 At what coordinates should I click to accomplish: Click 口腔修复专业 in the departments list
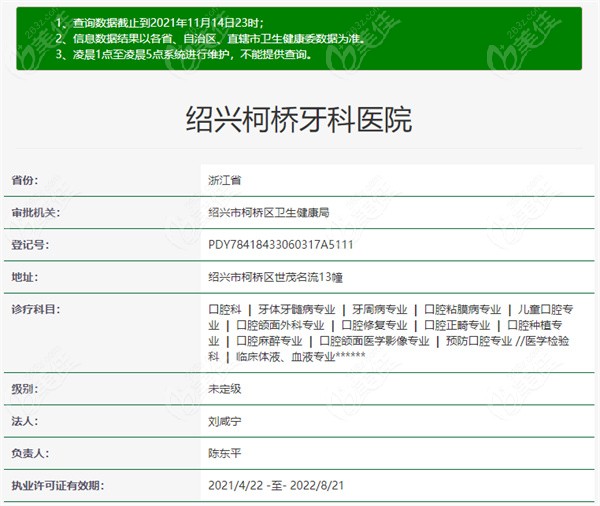(374, 325)
